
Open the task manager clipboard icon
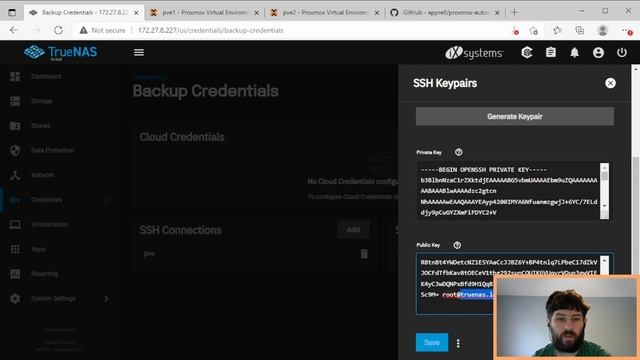coord(551,52)
